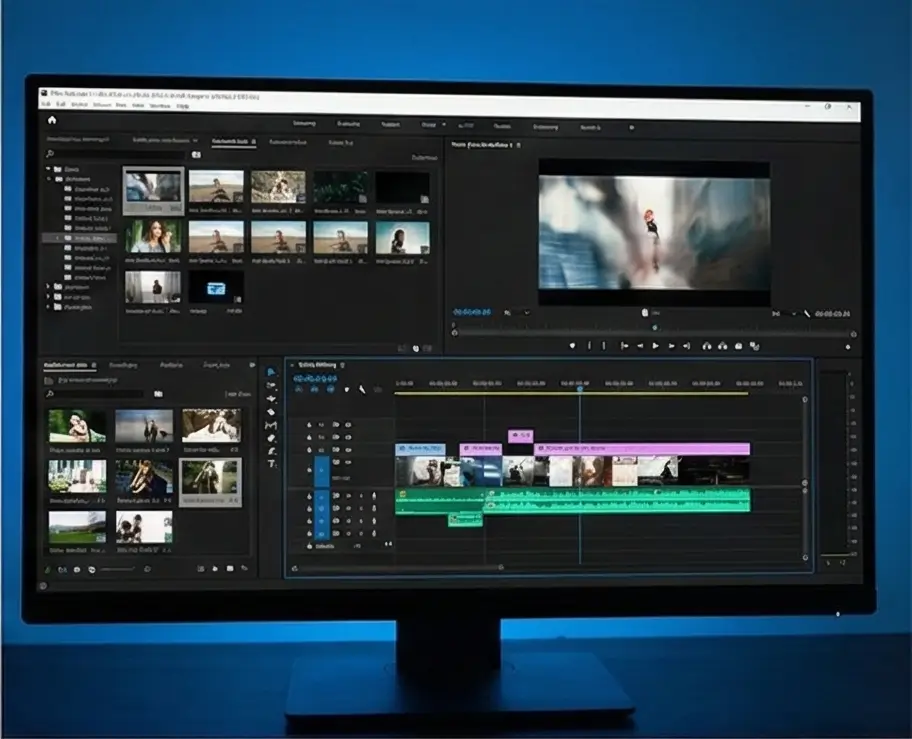The image size is (912, 739).
Task: Select the Selection arrow tool in timeline toolbar
Action: (271, 372)
